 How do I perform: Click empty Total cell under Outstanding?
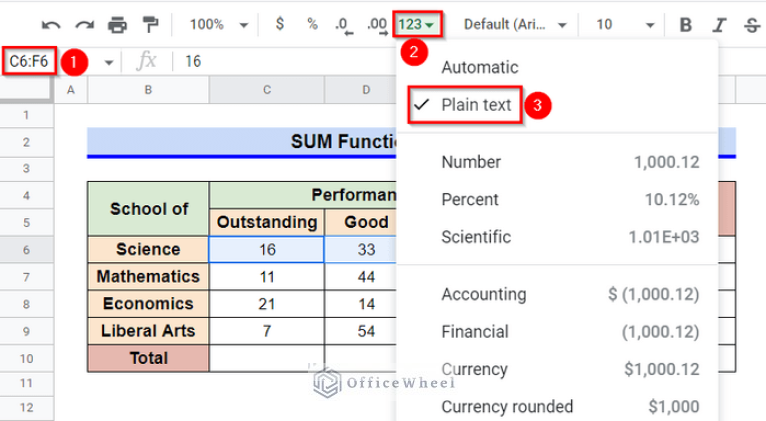[267, 358]
